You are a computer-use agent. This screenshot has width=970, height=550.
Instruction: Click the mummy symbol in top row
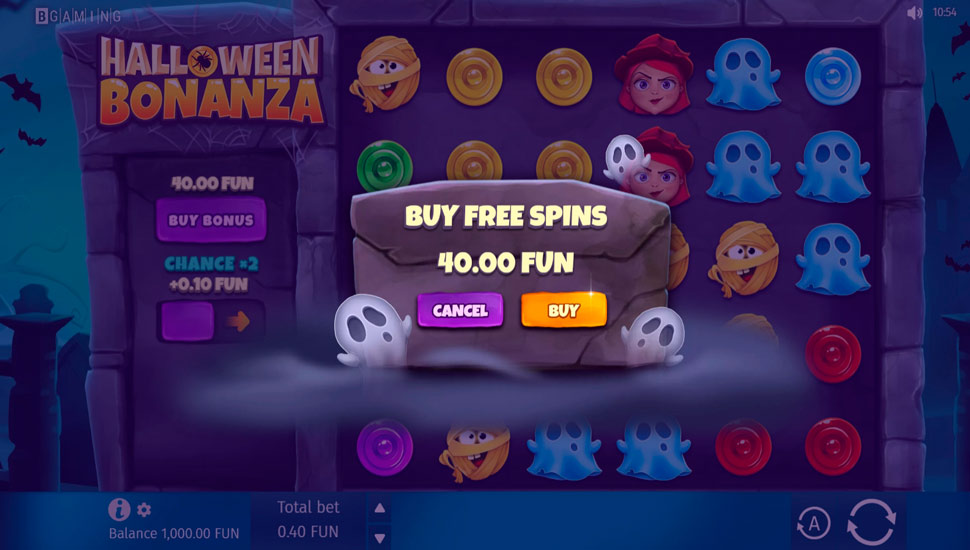[x=385, y=74]
